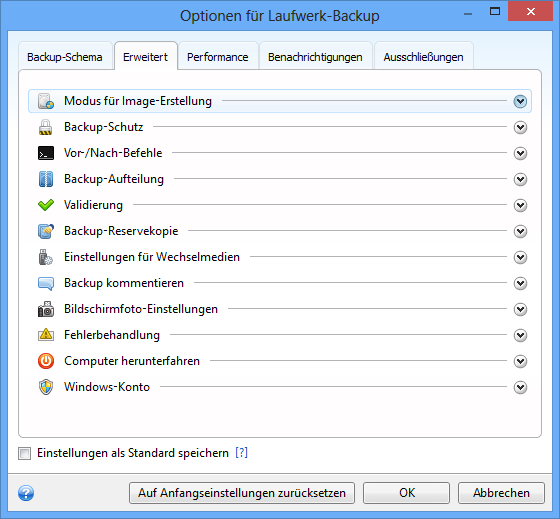Viewport: 560px width, 519px height.
Task: Open help via the blue question mark icon
Action: tap(26, 493)
